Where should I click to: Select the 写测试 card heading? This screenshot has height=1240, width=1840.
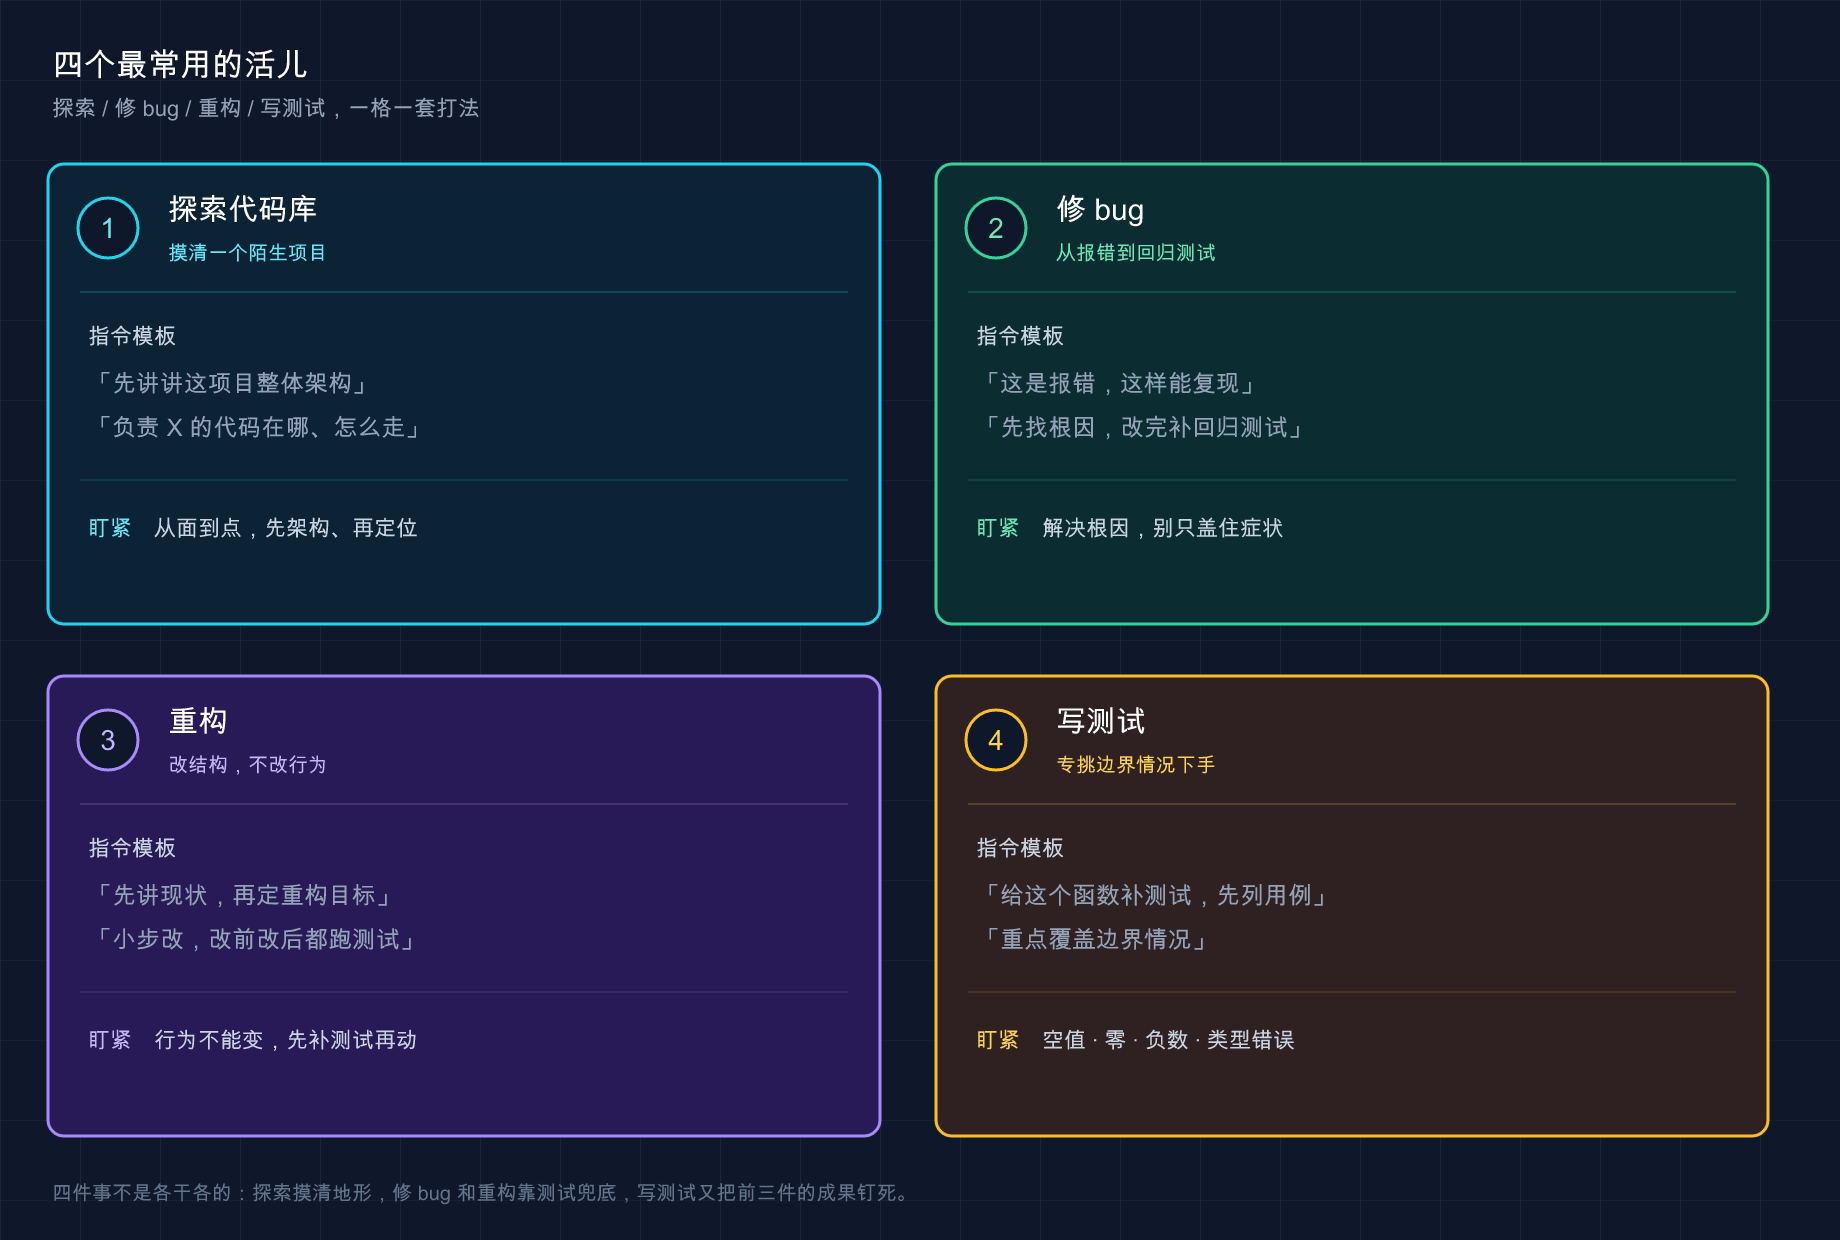tap(1101, 721)
